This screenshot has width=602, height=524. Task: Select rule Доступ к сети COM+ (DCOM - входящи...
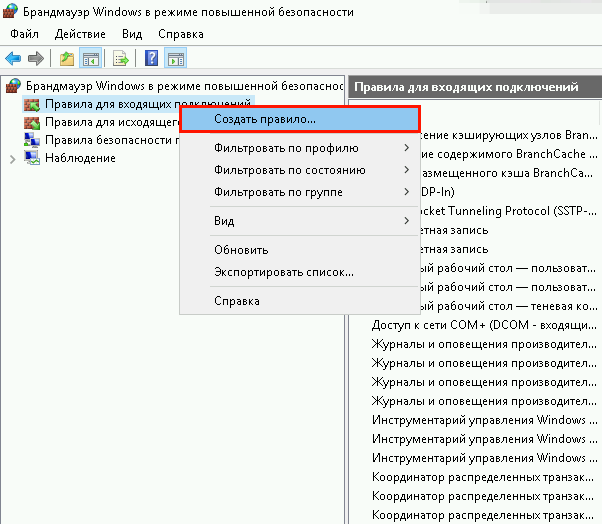click(484, 325)
